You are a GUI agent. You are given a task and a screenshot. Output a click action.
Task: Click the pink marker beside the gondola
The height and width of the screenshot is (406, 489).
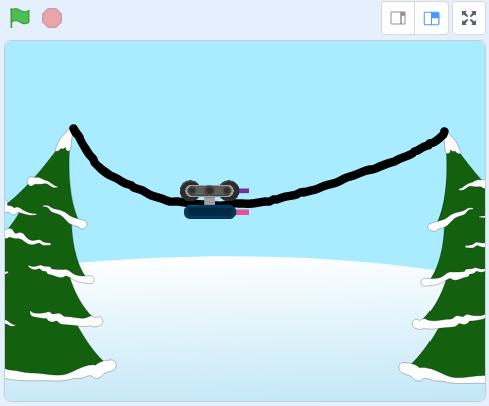[x=242, y=212]
